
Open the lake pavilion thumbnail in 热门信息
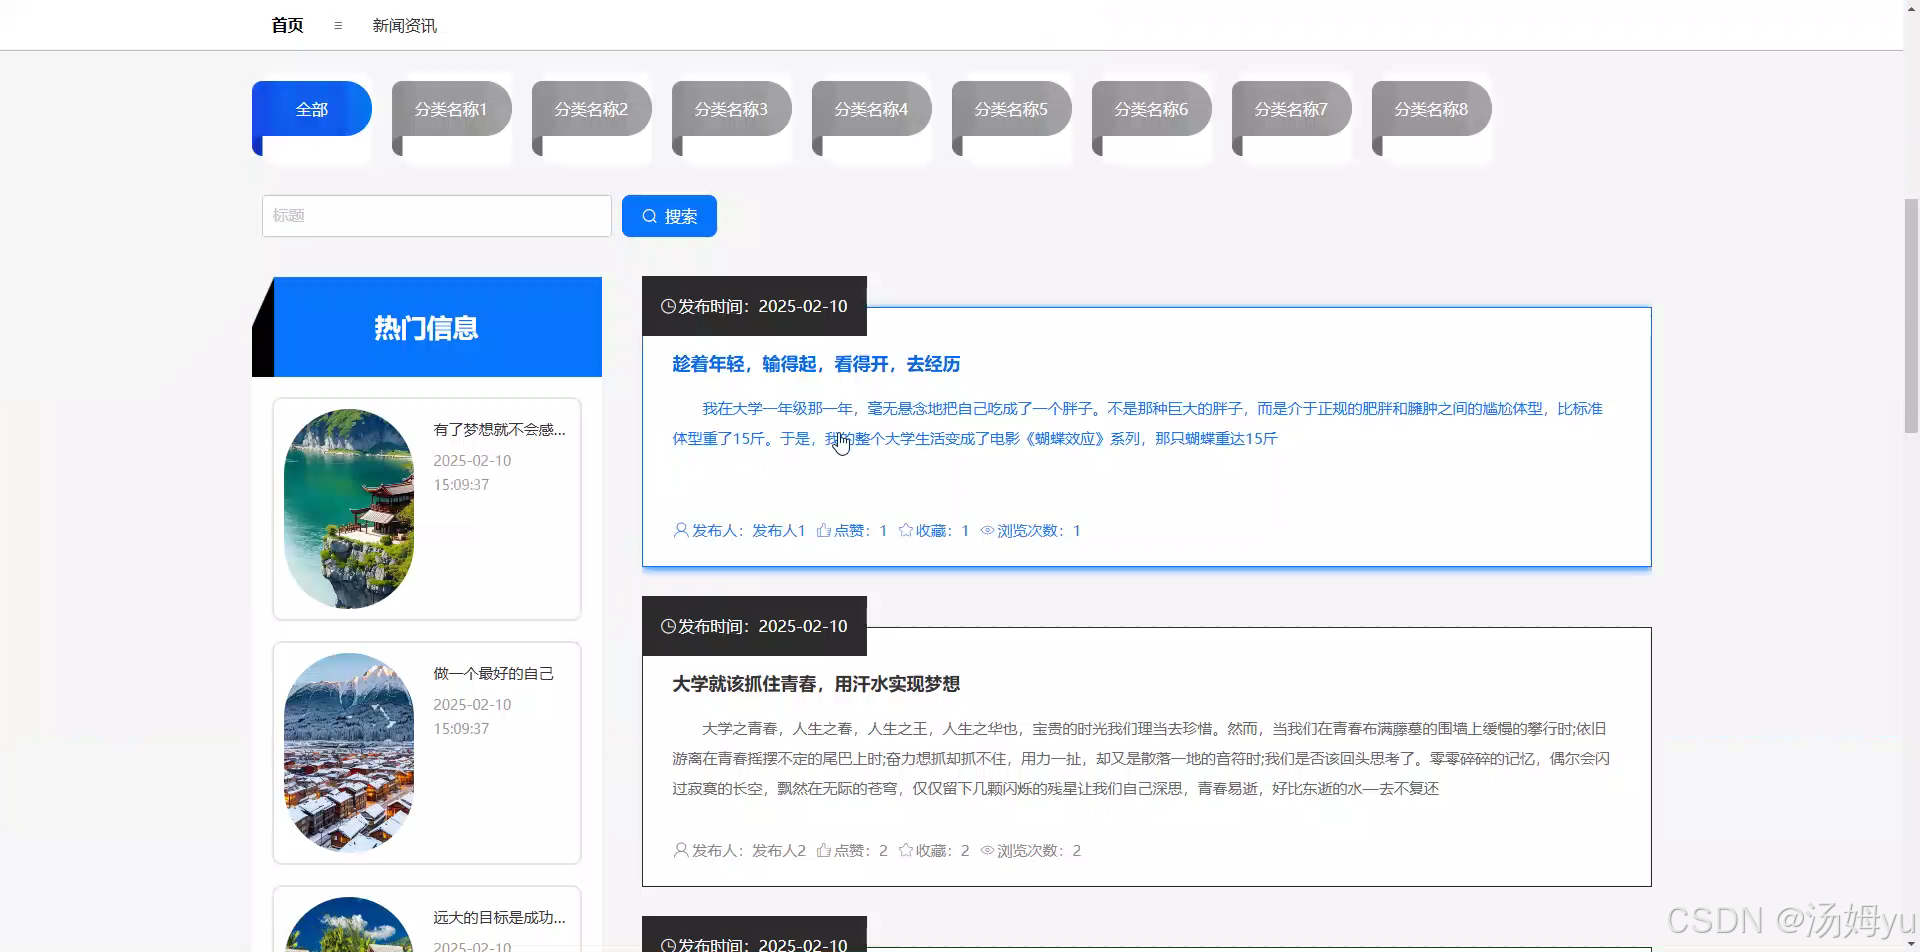coord(349,508)
